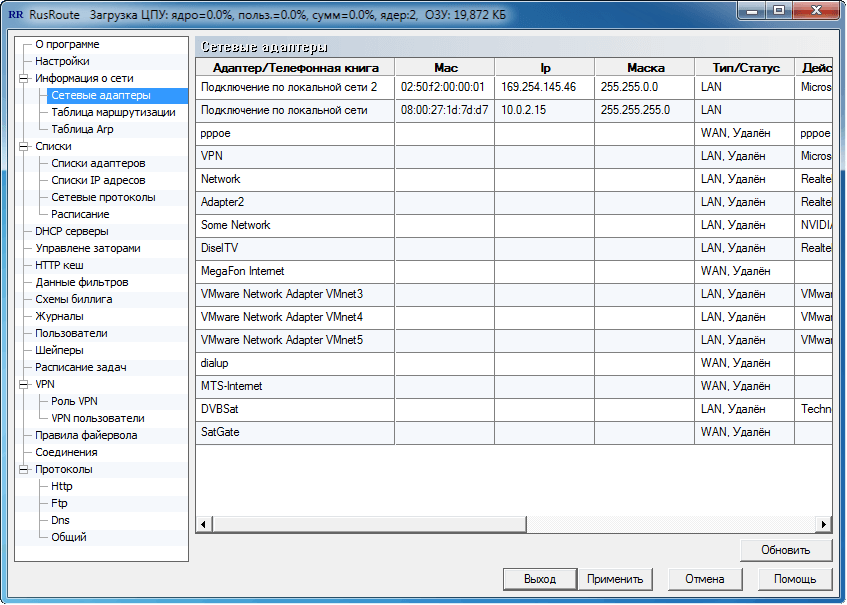Click the Адаптер/Телефонная книга column header
This screenshot has width=847, height=605.
(295, 68)
